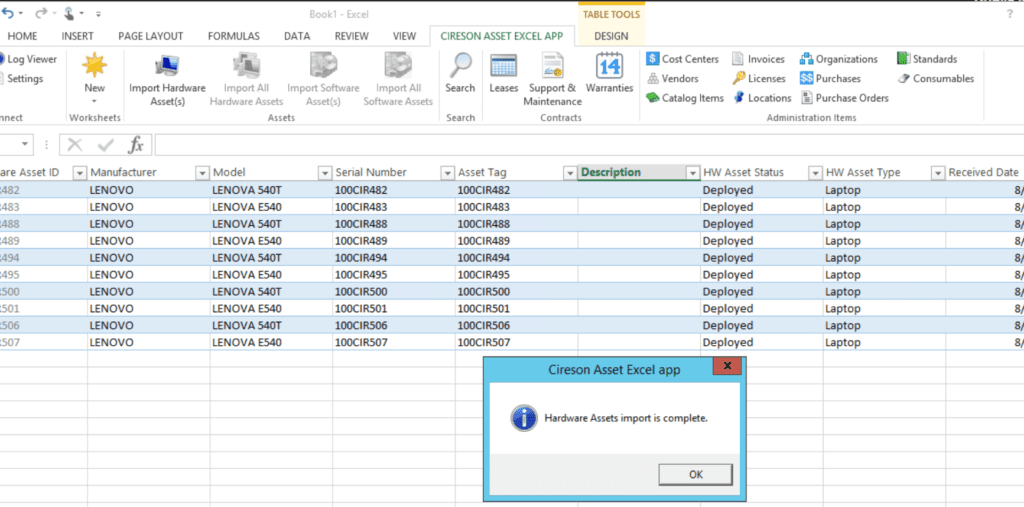This screenshot has width=1024, height=507.
Task: Open Cost Centers administration item
Action: tap(682, 59)
